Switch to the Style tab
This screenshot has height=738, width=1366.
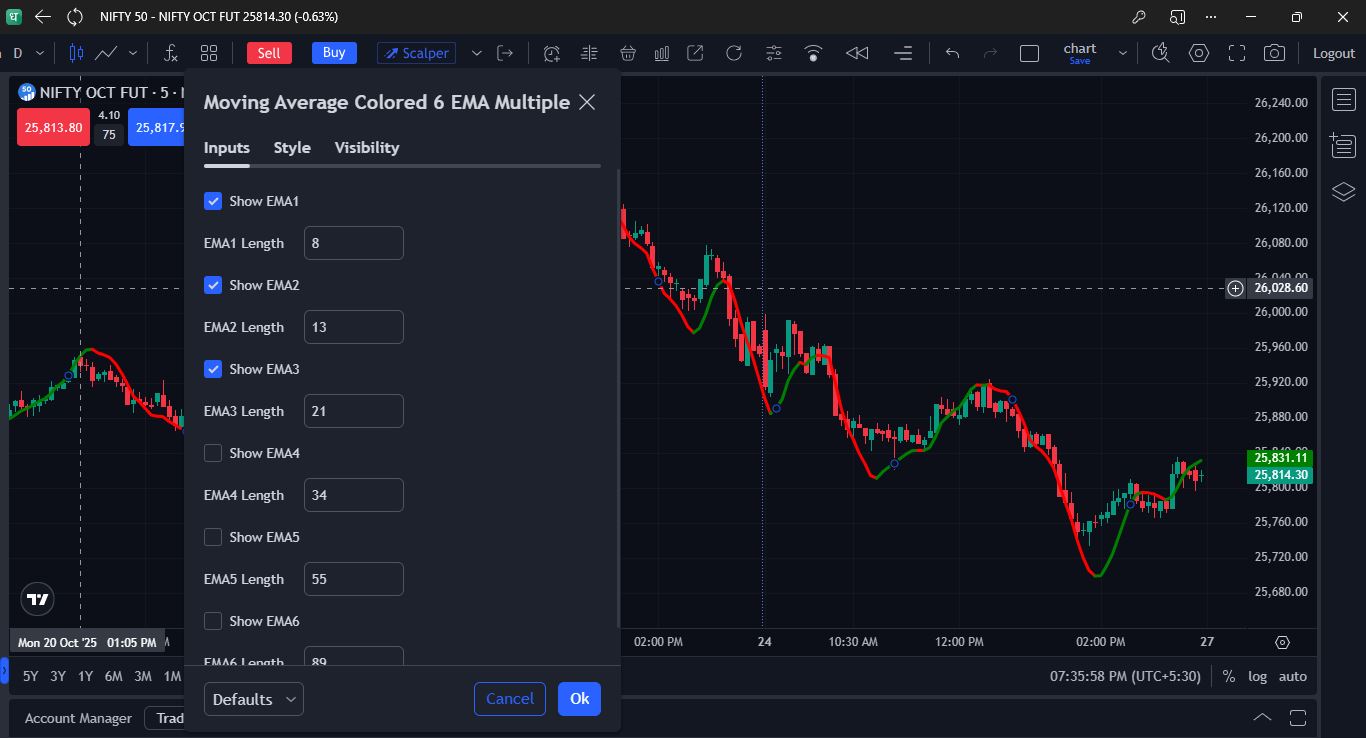point(292,147)
